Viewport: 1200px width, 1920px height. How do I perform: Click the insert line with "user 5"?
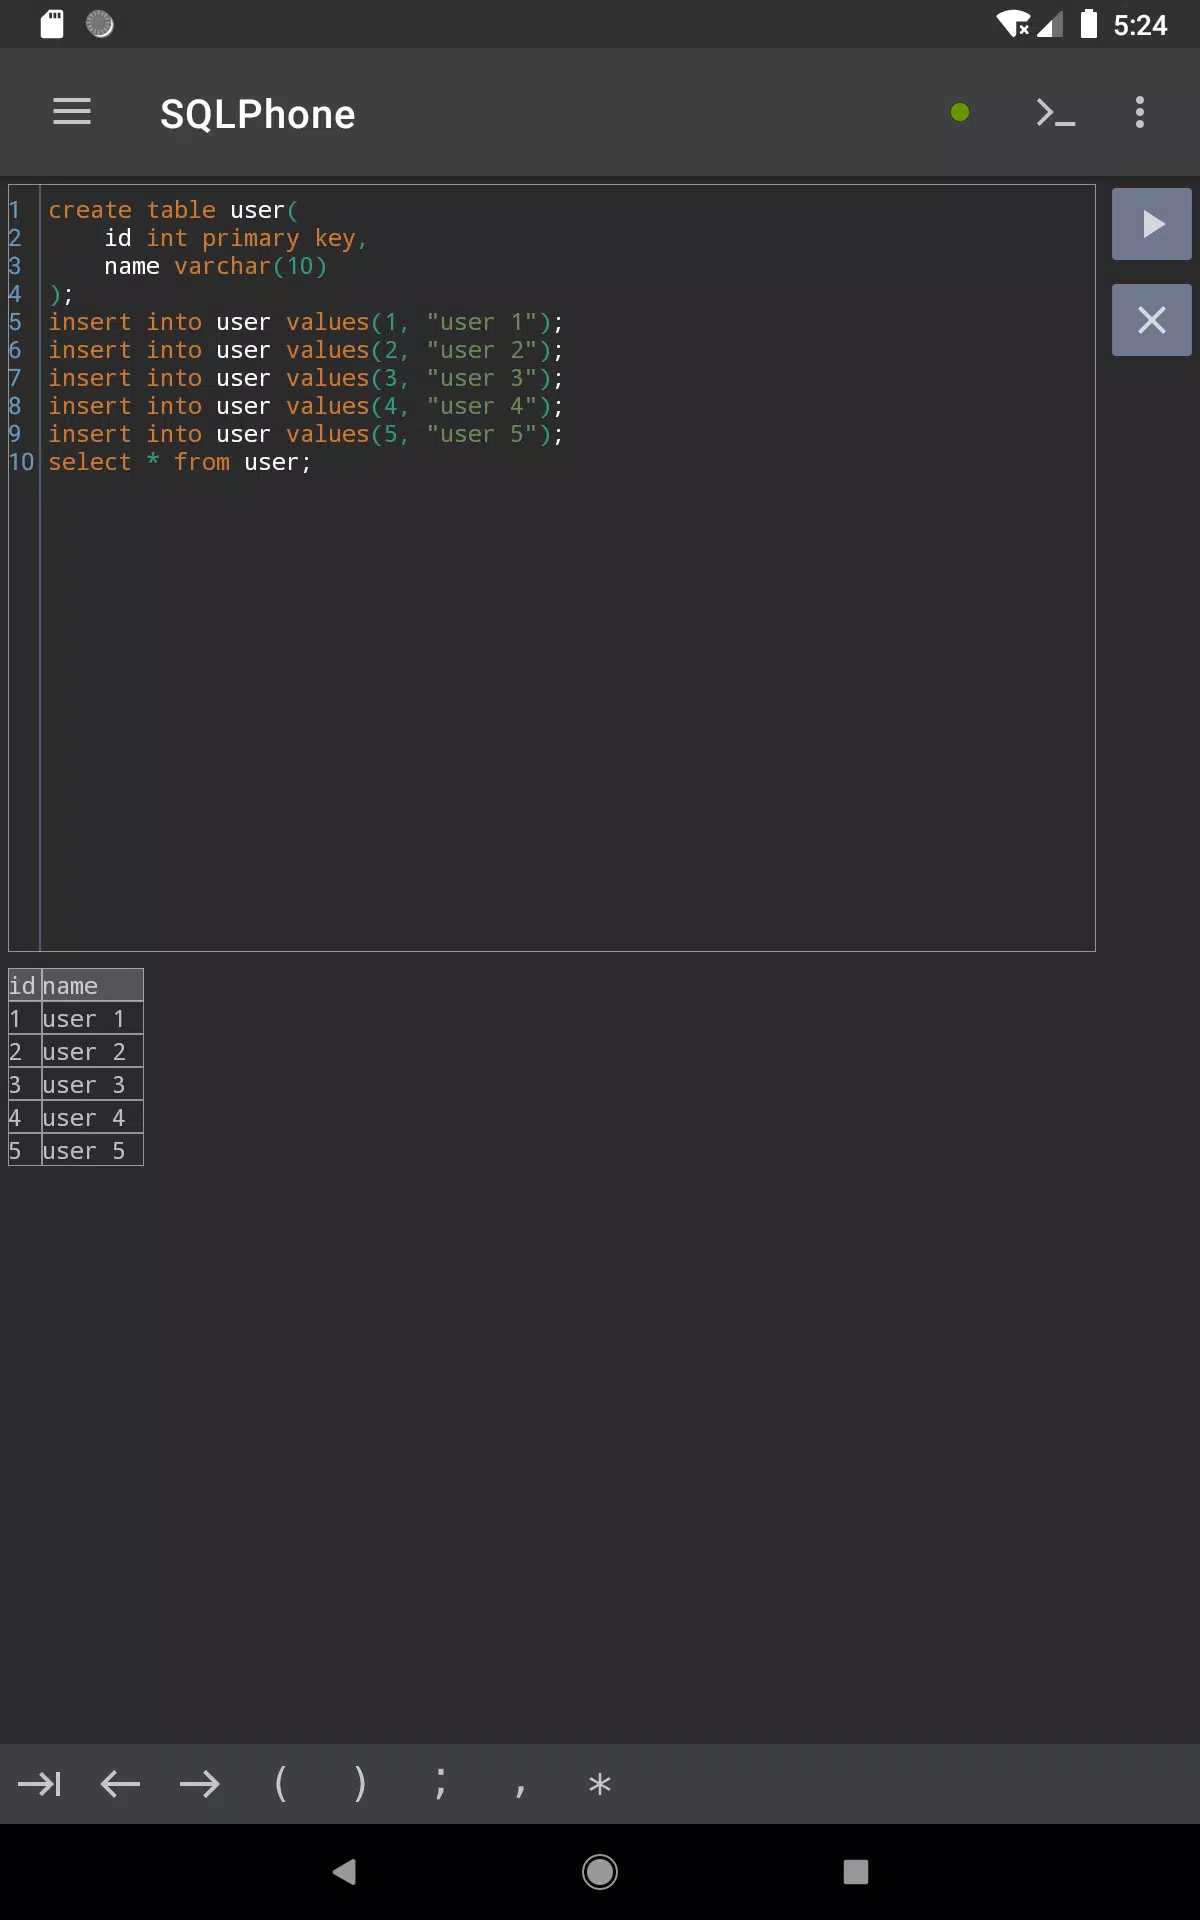pos(306,434)
